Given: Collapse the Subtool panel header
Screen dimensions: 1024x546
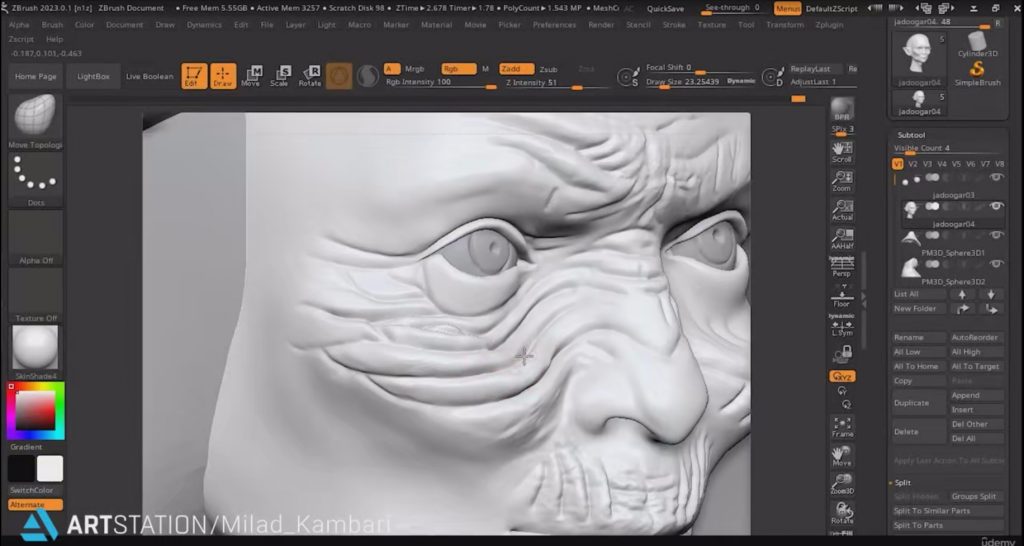Looking at the screenshot, I should [911, 135].
